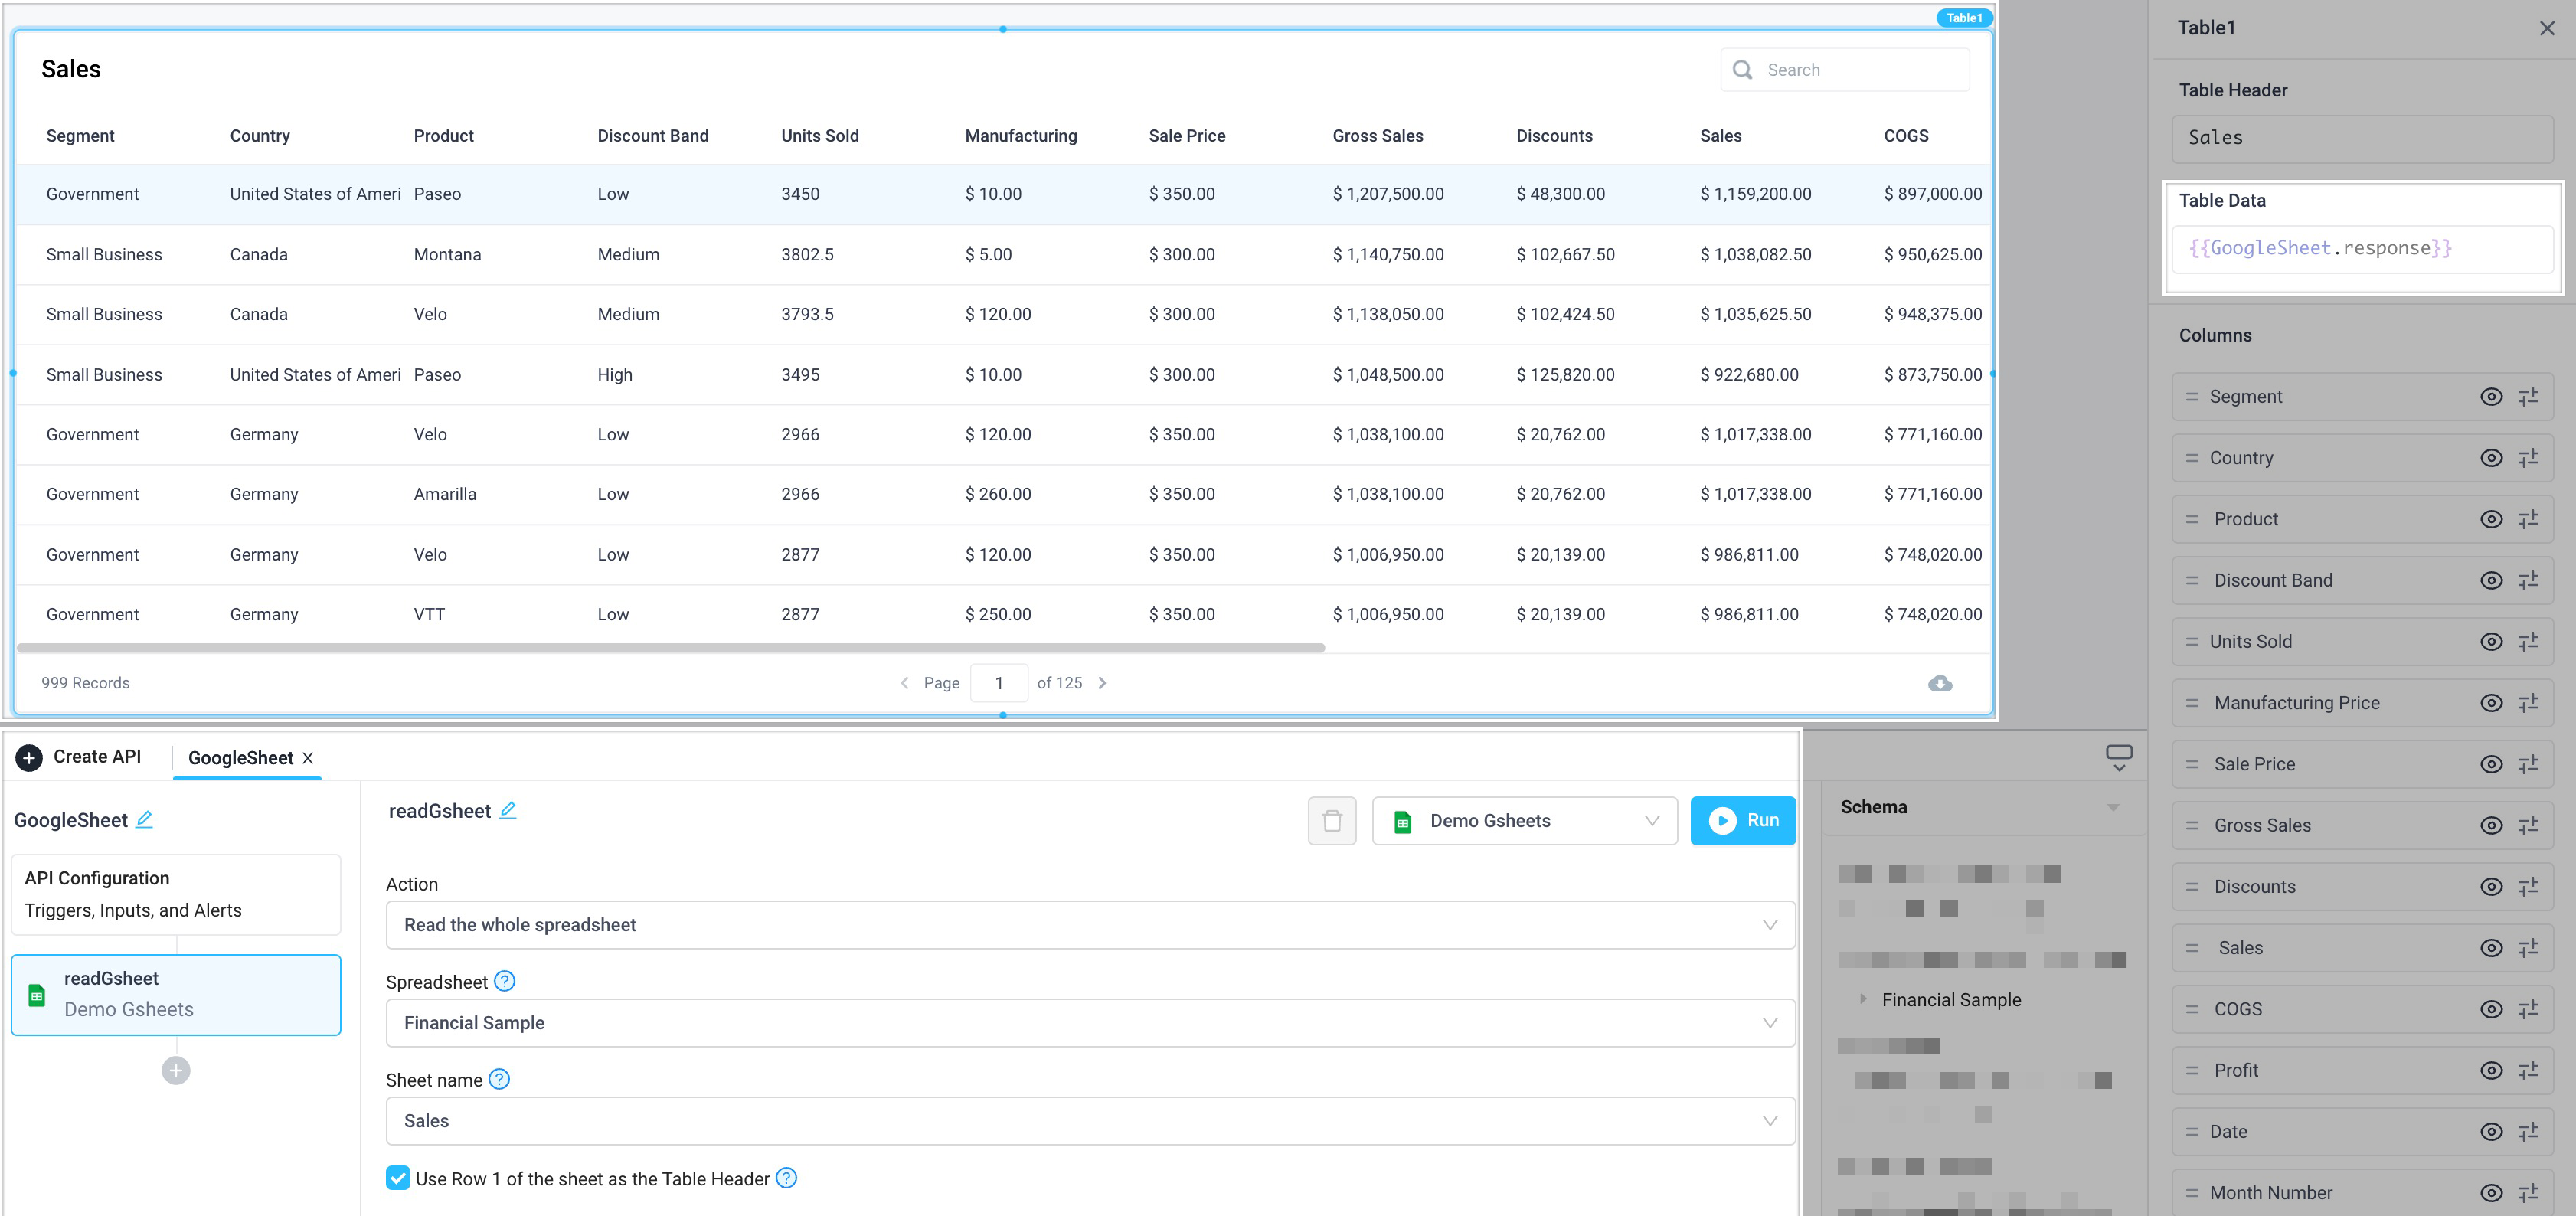Hide the COGS column using its eye toggle

(2490, 1009)
